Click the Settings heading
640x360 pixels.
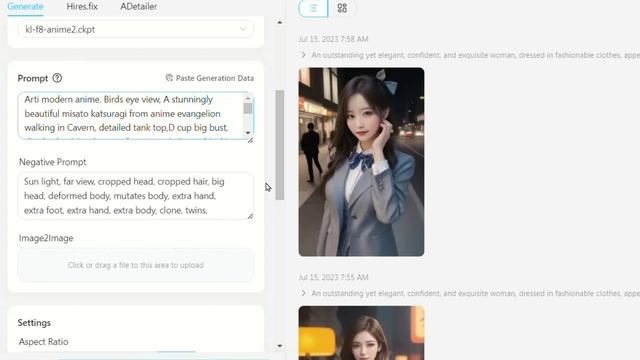click(34, 322)
